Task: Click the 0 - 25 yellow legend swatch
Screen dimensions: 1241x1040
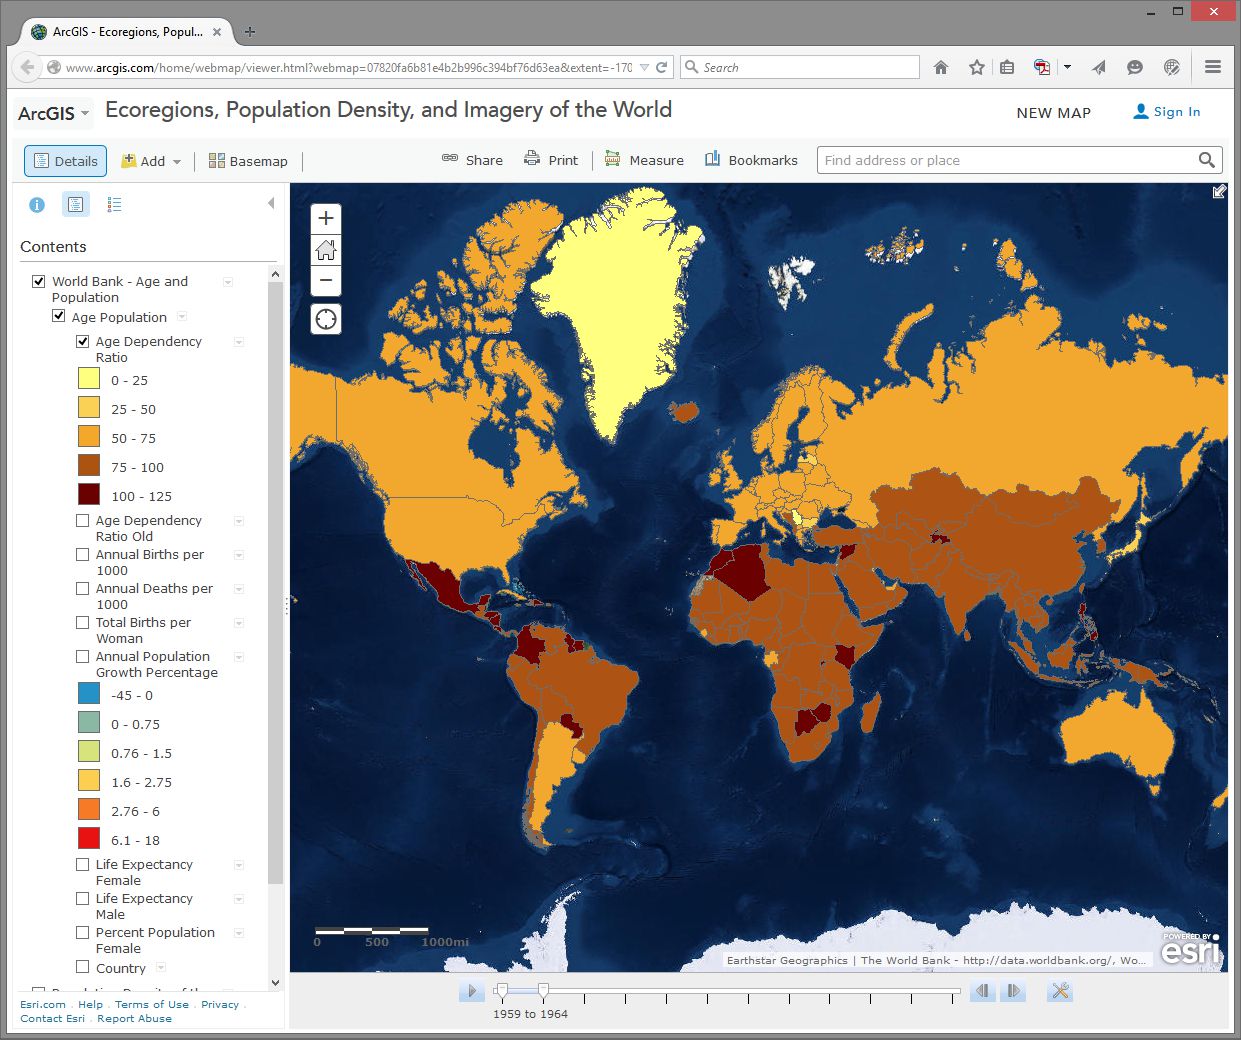Action: pyautogui.click(x=90, y=378)
